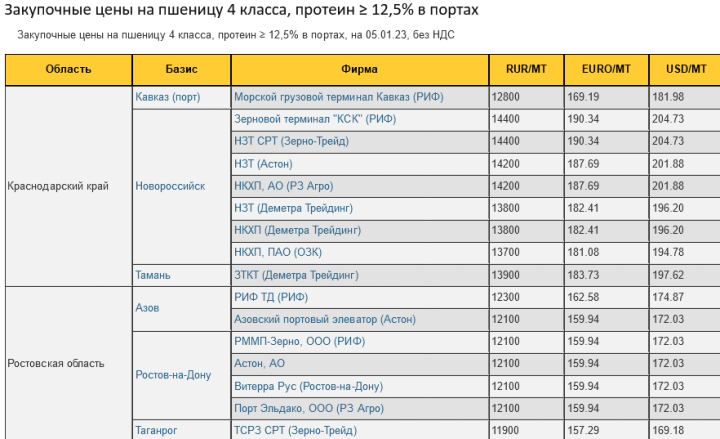Click the Новороссийск basis link
The height and width of the screenshot is (439, 720).
170,186
